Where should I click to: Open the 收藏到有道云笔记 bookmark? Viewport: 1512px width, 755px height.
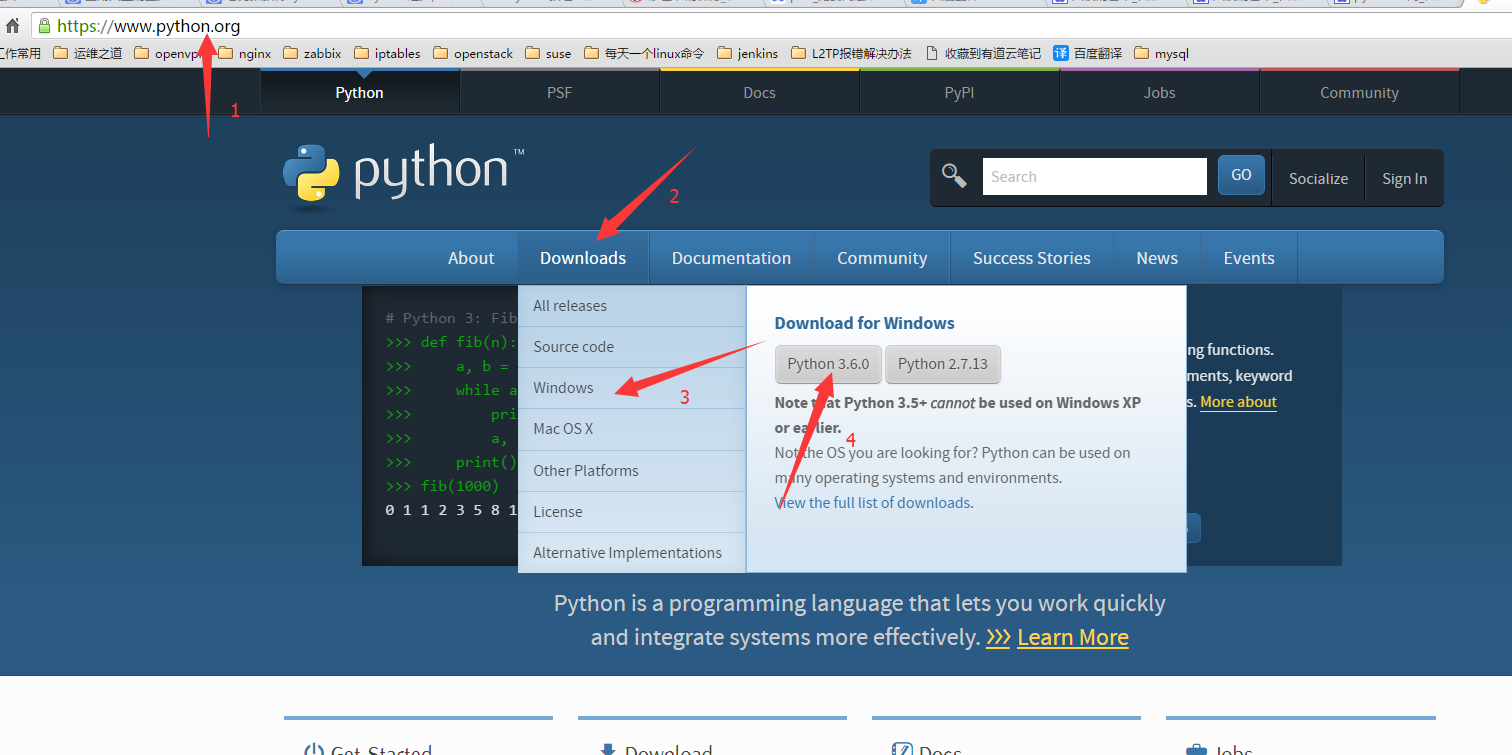point(984,54)
